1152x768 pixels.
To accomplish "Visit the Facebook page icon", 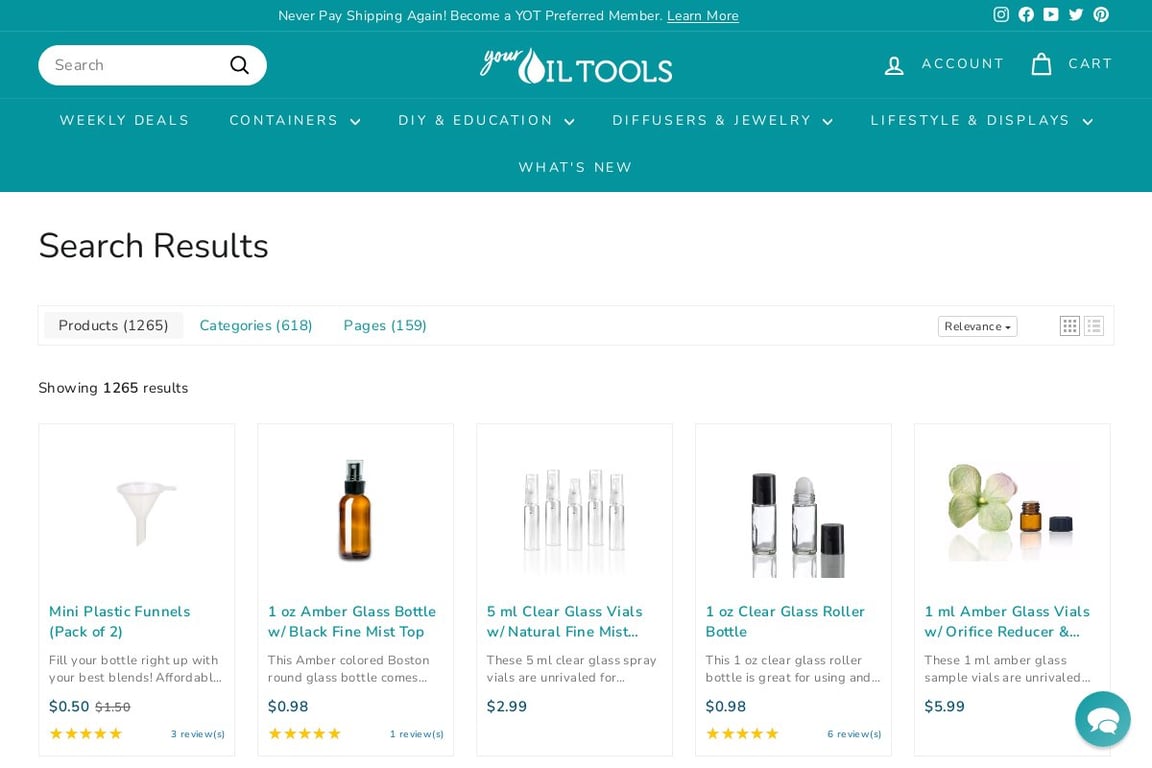I will [1026, 15].
